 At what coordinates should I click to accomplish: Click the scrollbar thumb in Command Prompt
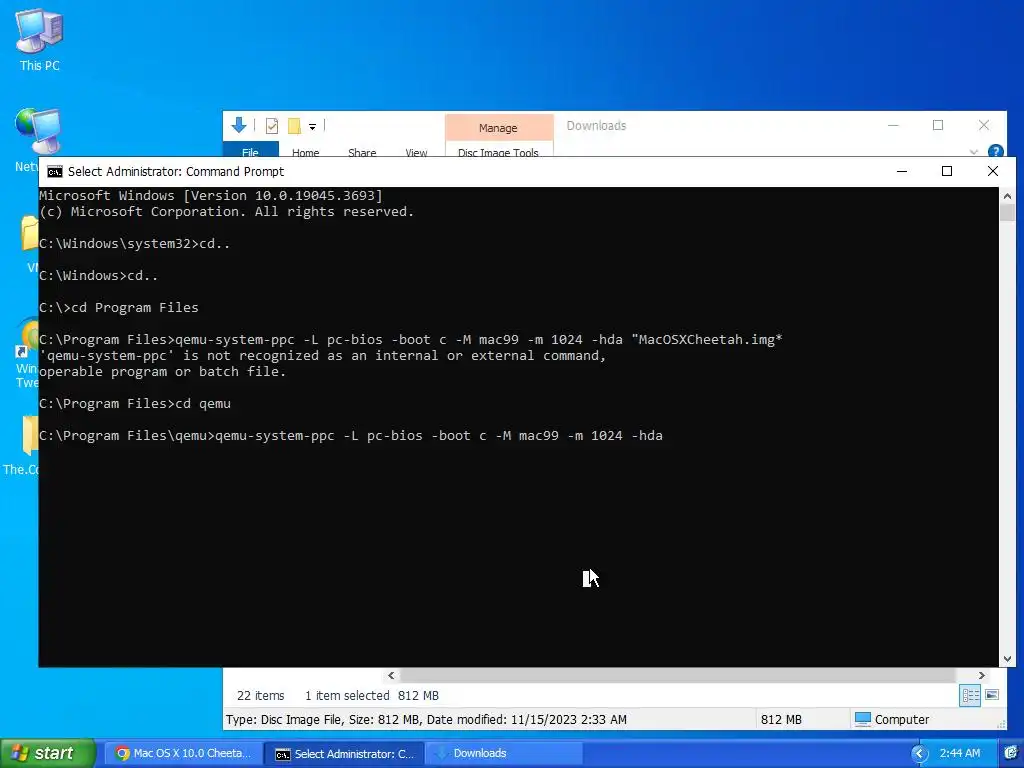coord(1007,212)
